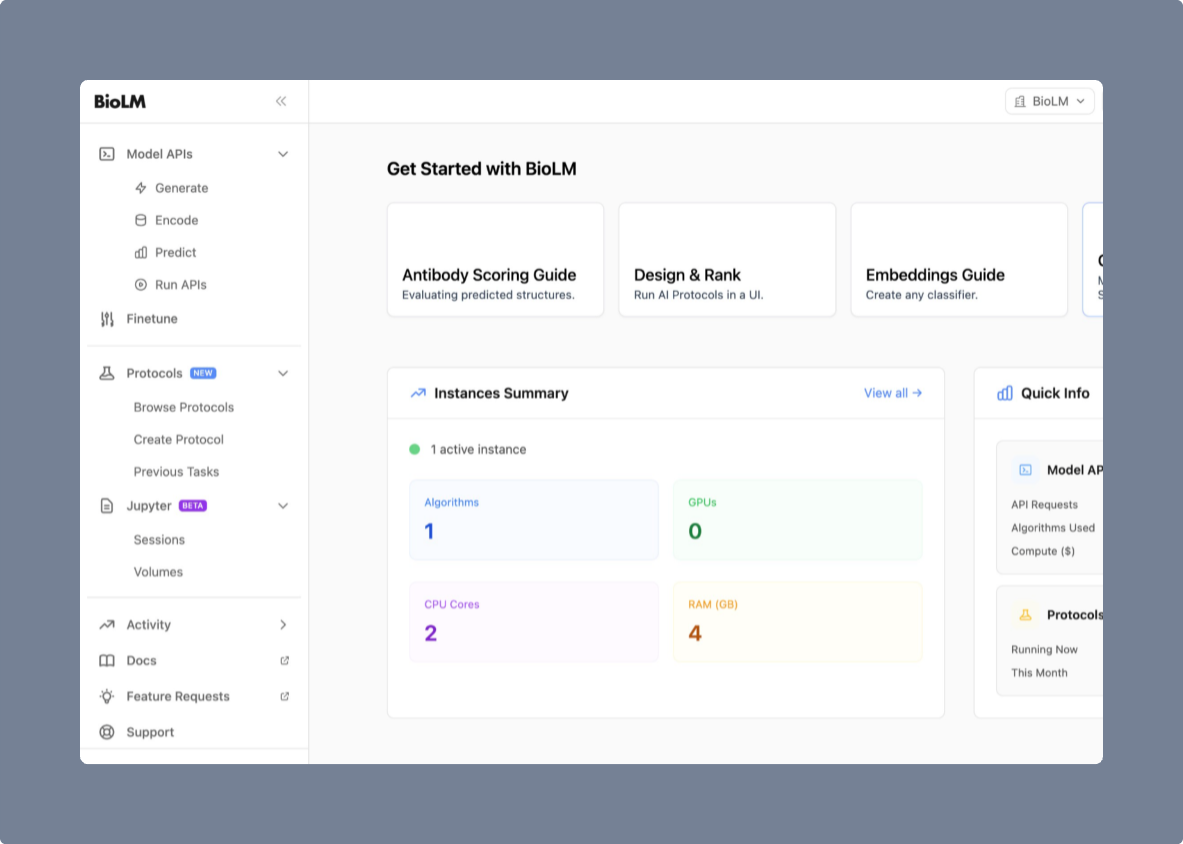Select the Generate spark icon
The image size is (1183, 844).
click(141, 187)
